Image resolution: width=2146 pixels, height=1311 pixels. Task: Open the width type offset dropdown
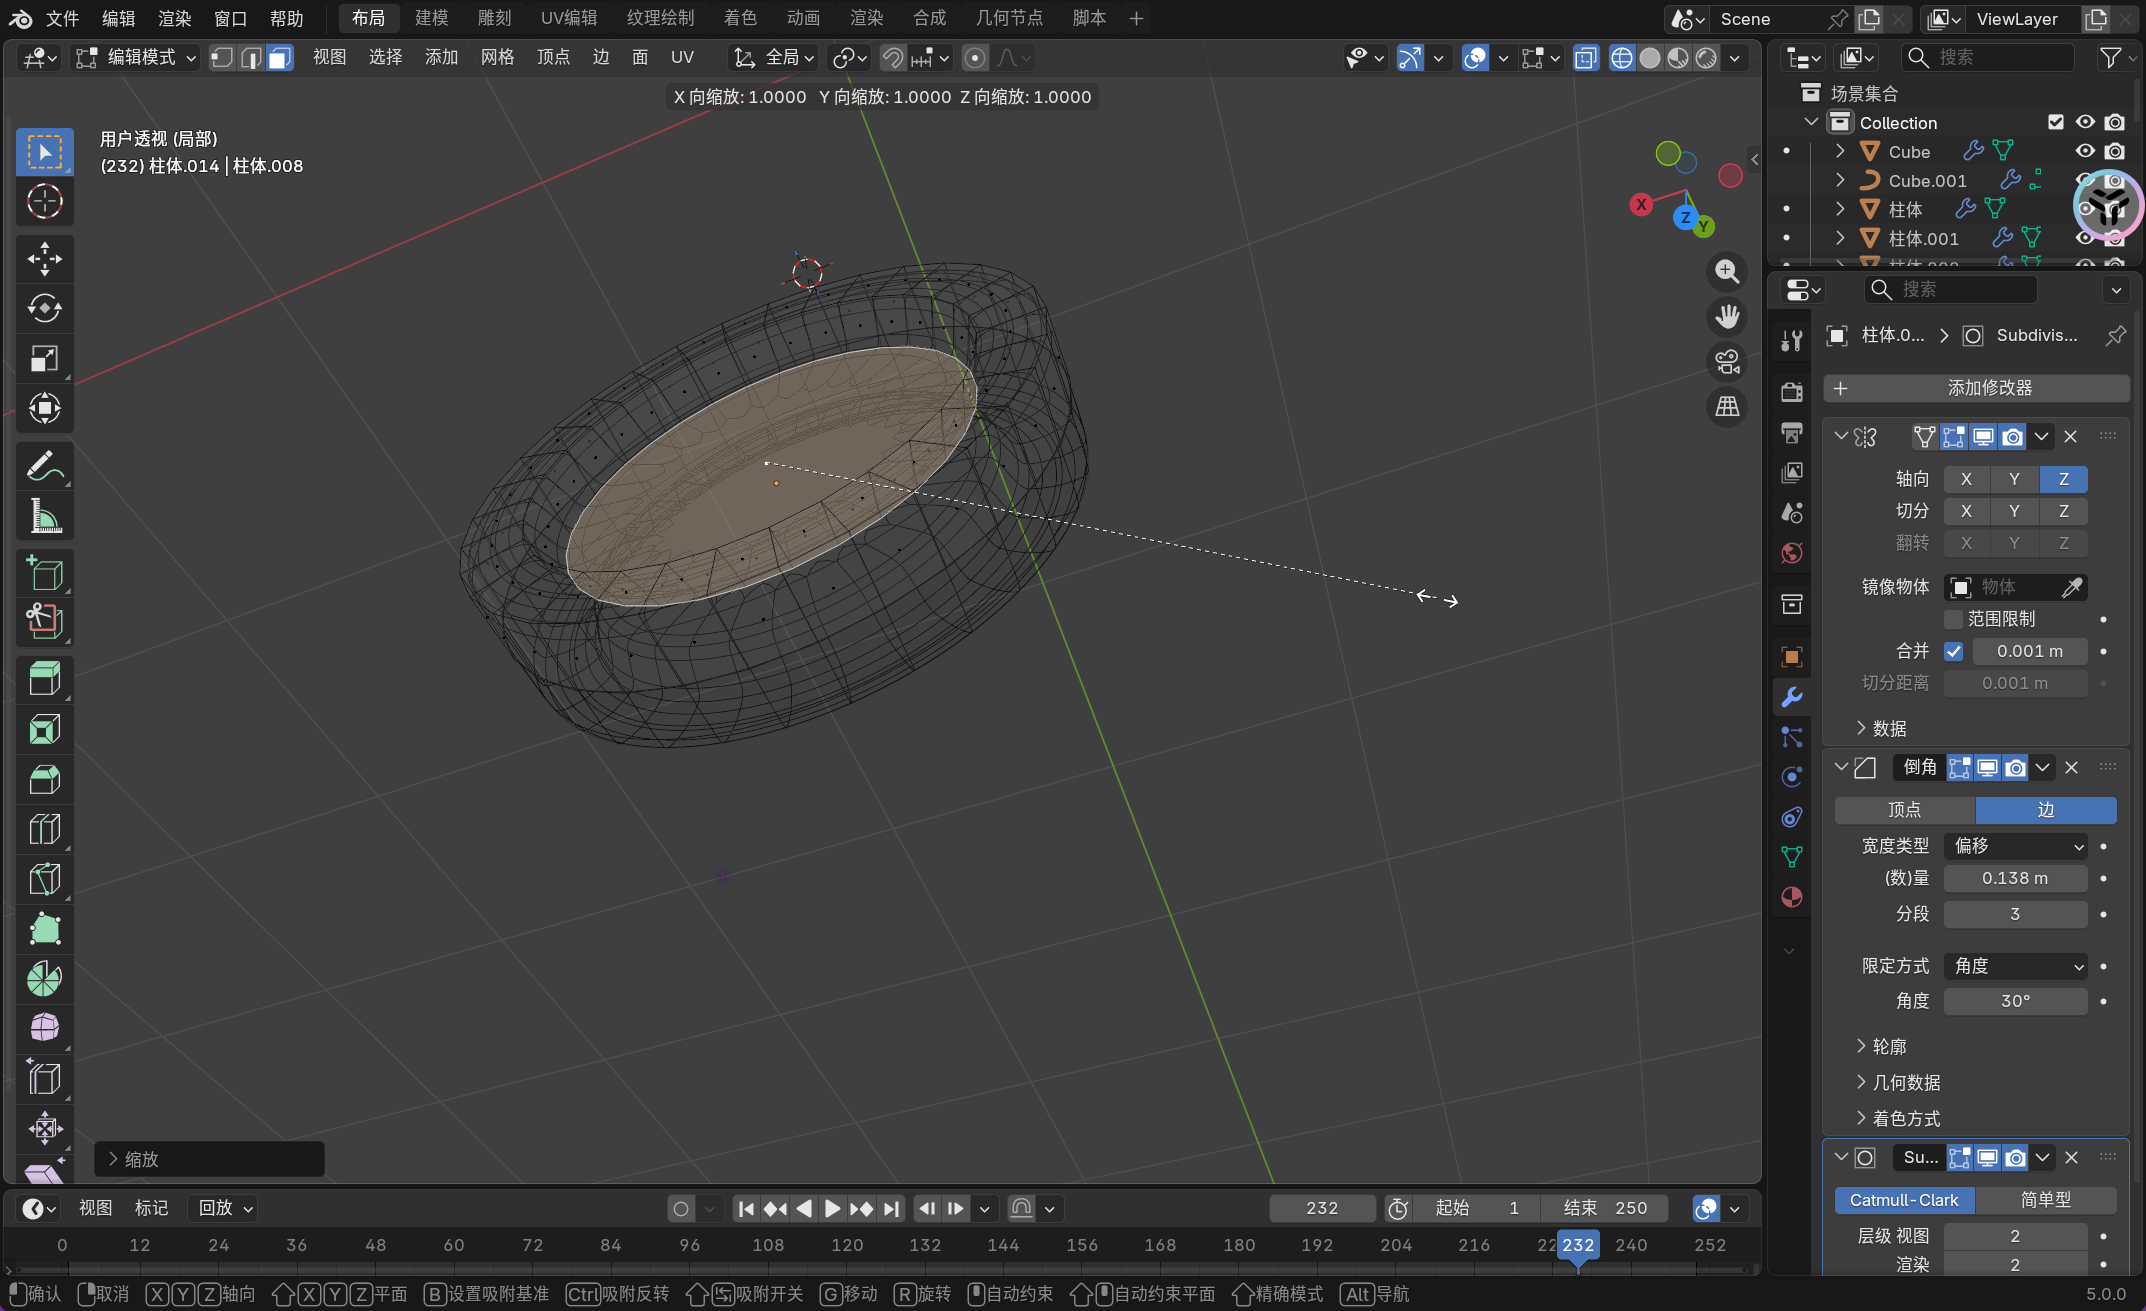pyautogui.click(x=2015, y=846)
